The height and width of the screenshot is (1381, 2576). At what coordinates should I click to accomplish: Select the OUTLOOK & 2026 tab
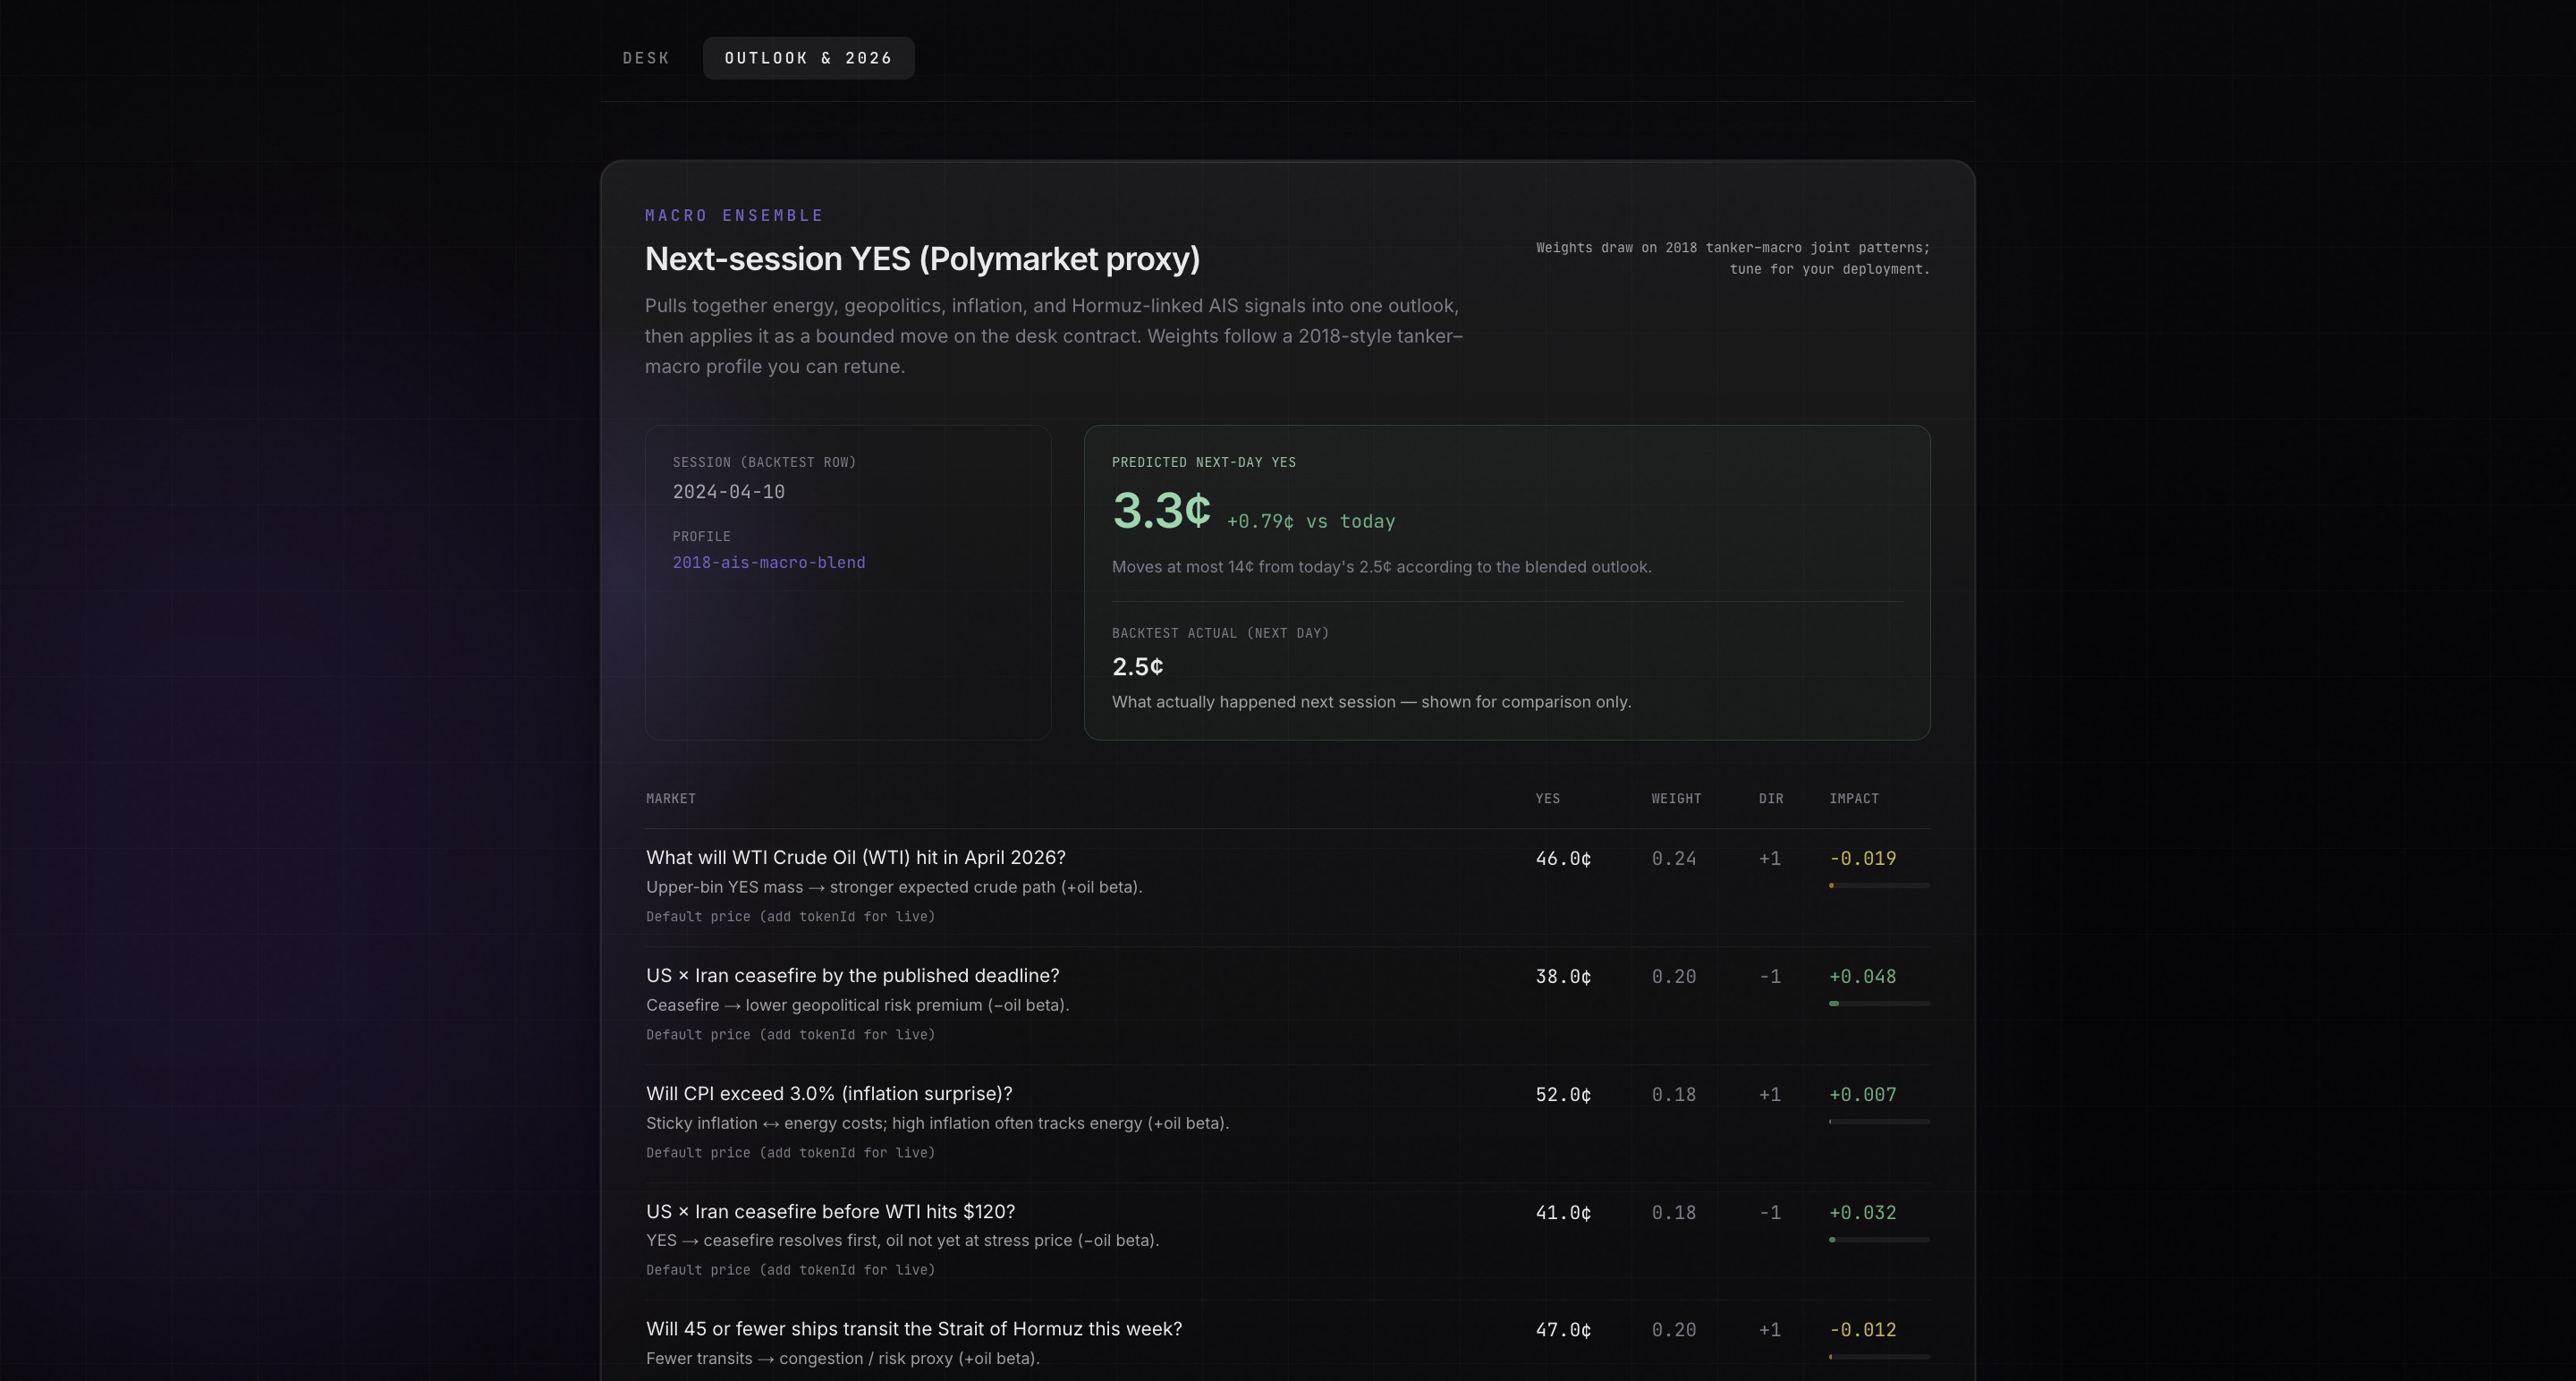pyautogui.click(x=808, y=58)
